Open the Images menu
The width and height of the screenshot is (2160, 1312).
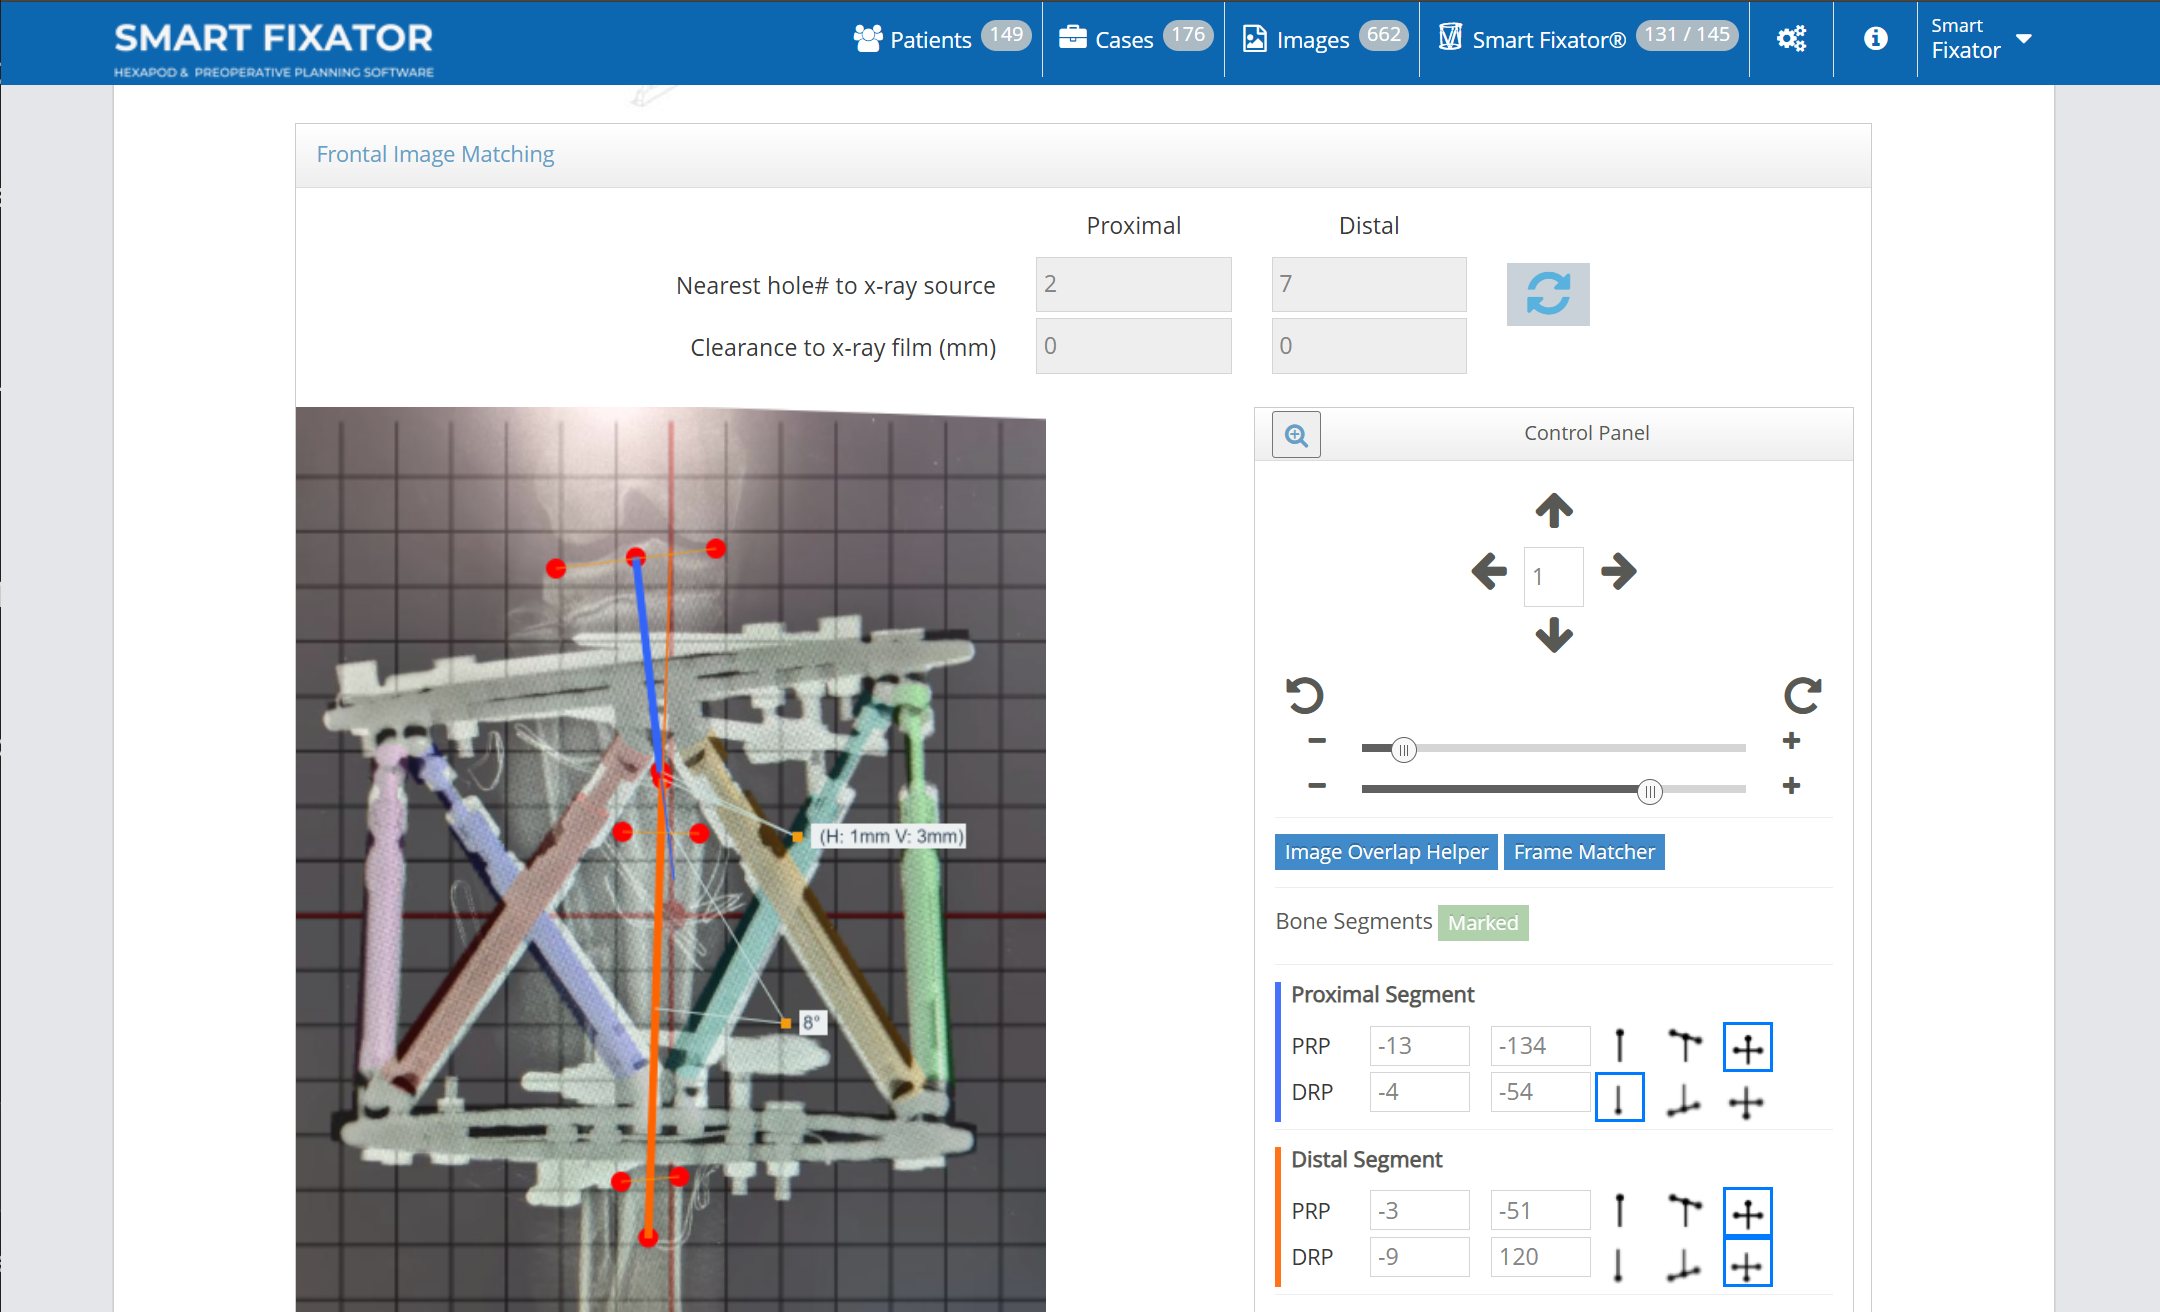(x=1324, y=39)
